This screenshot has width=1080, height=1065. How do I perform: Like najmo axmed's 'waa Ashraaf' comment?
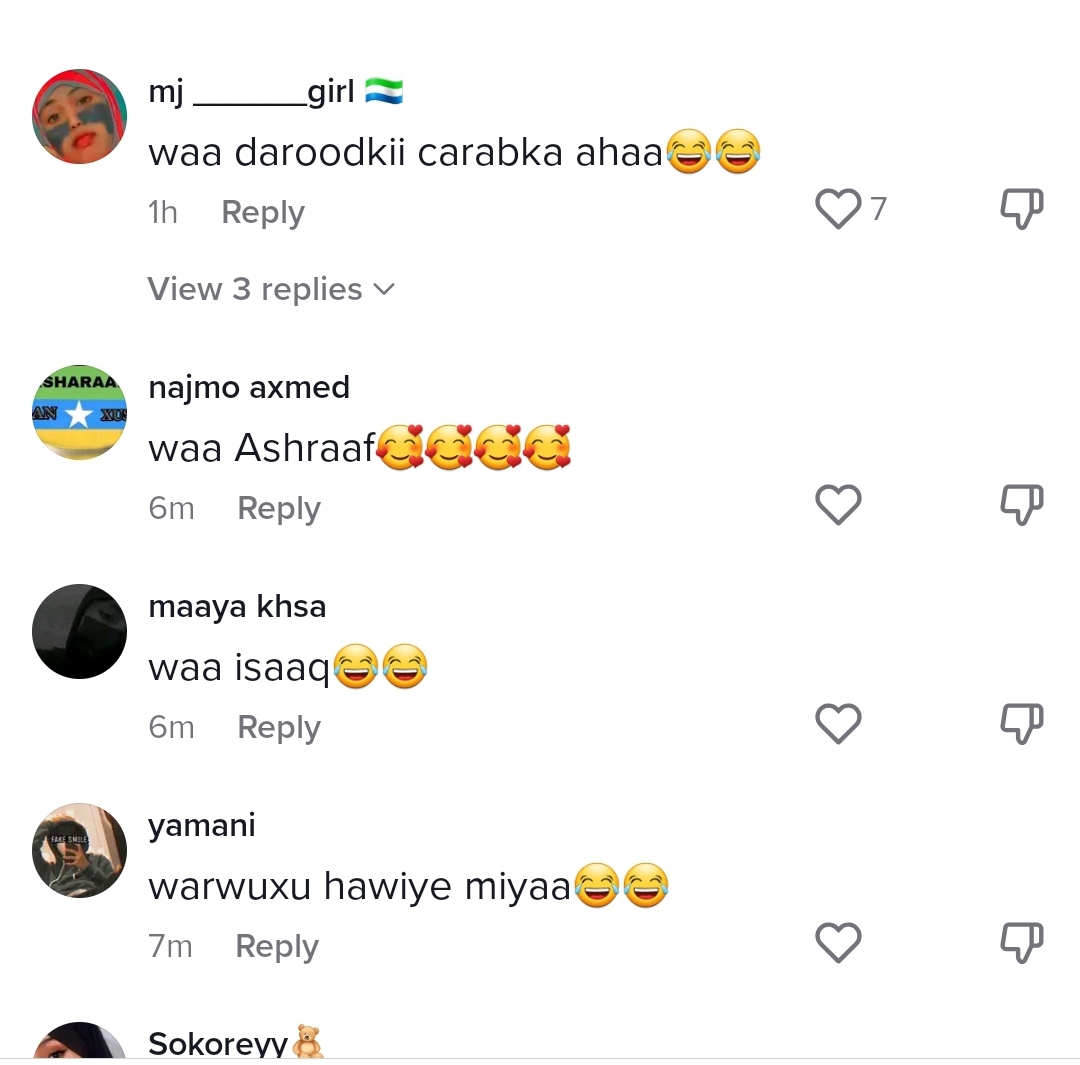838,504
